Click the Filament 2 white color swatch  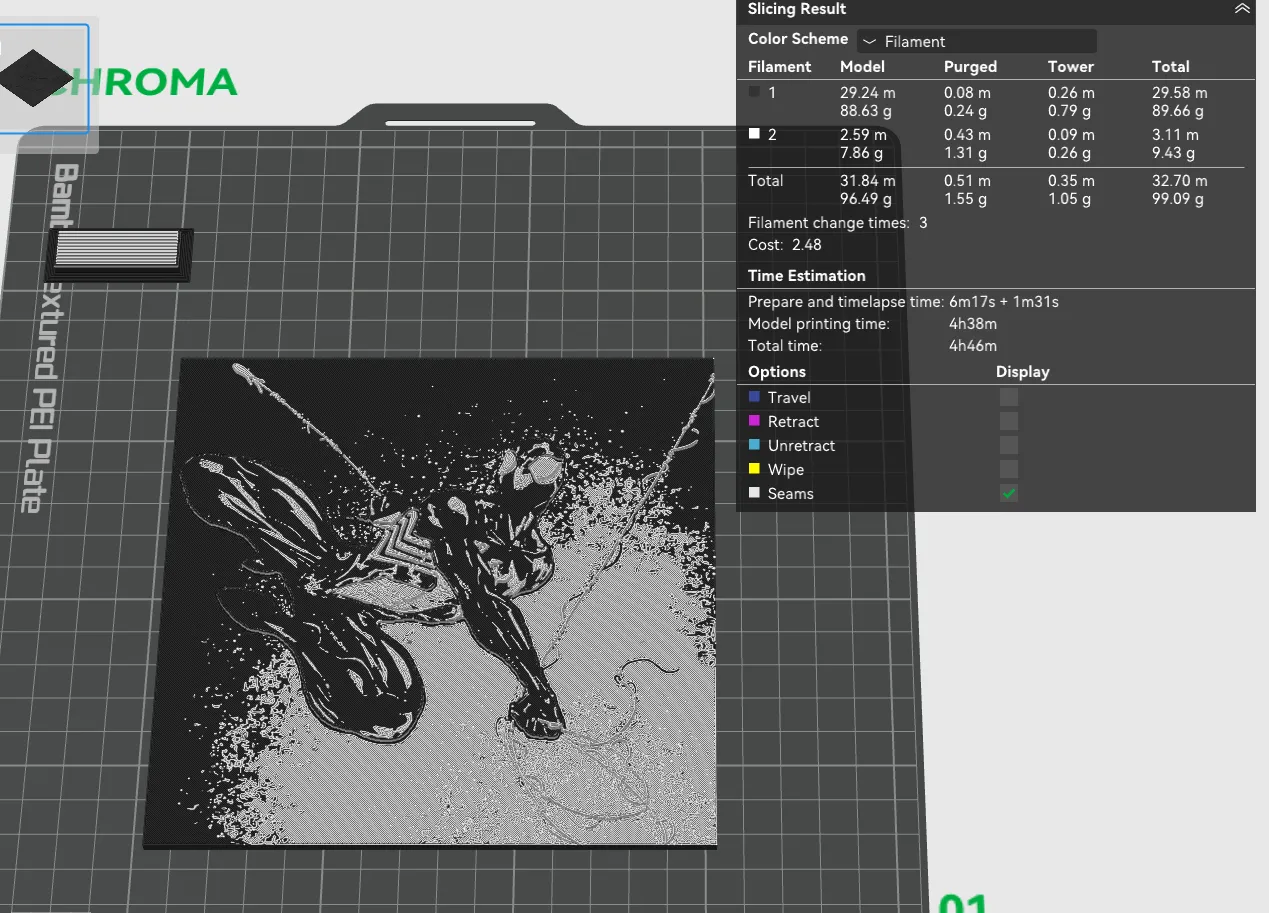pos(755,133)
